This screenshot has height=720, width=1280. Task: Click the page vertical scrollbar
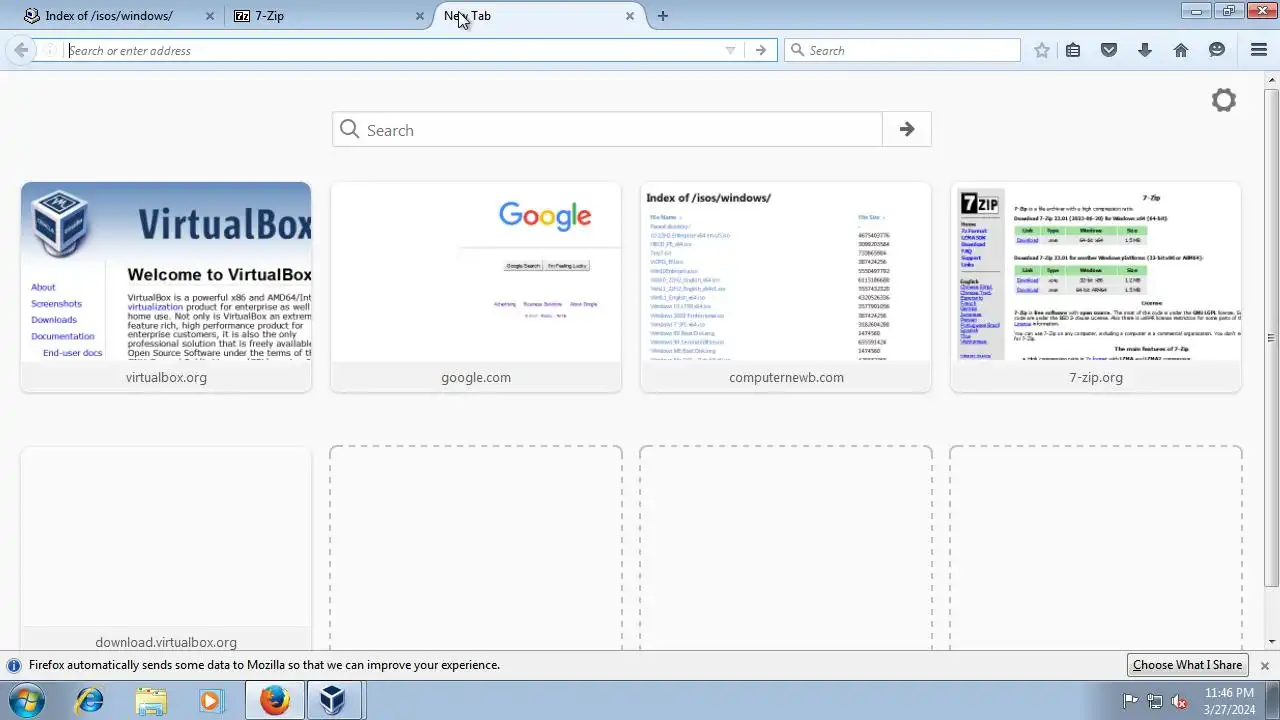pyautogui.click(x=1271, y=338)
